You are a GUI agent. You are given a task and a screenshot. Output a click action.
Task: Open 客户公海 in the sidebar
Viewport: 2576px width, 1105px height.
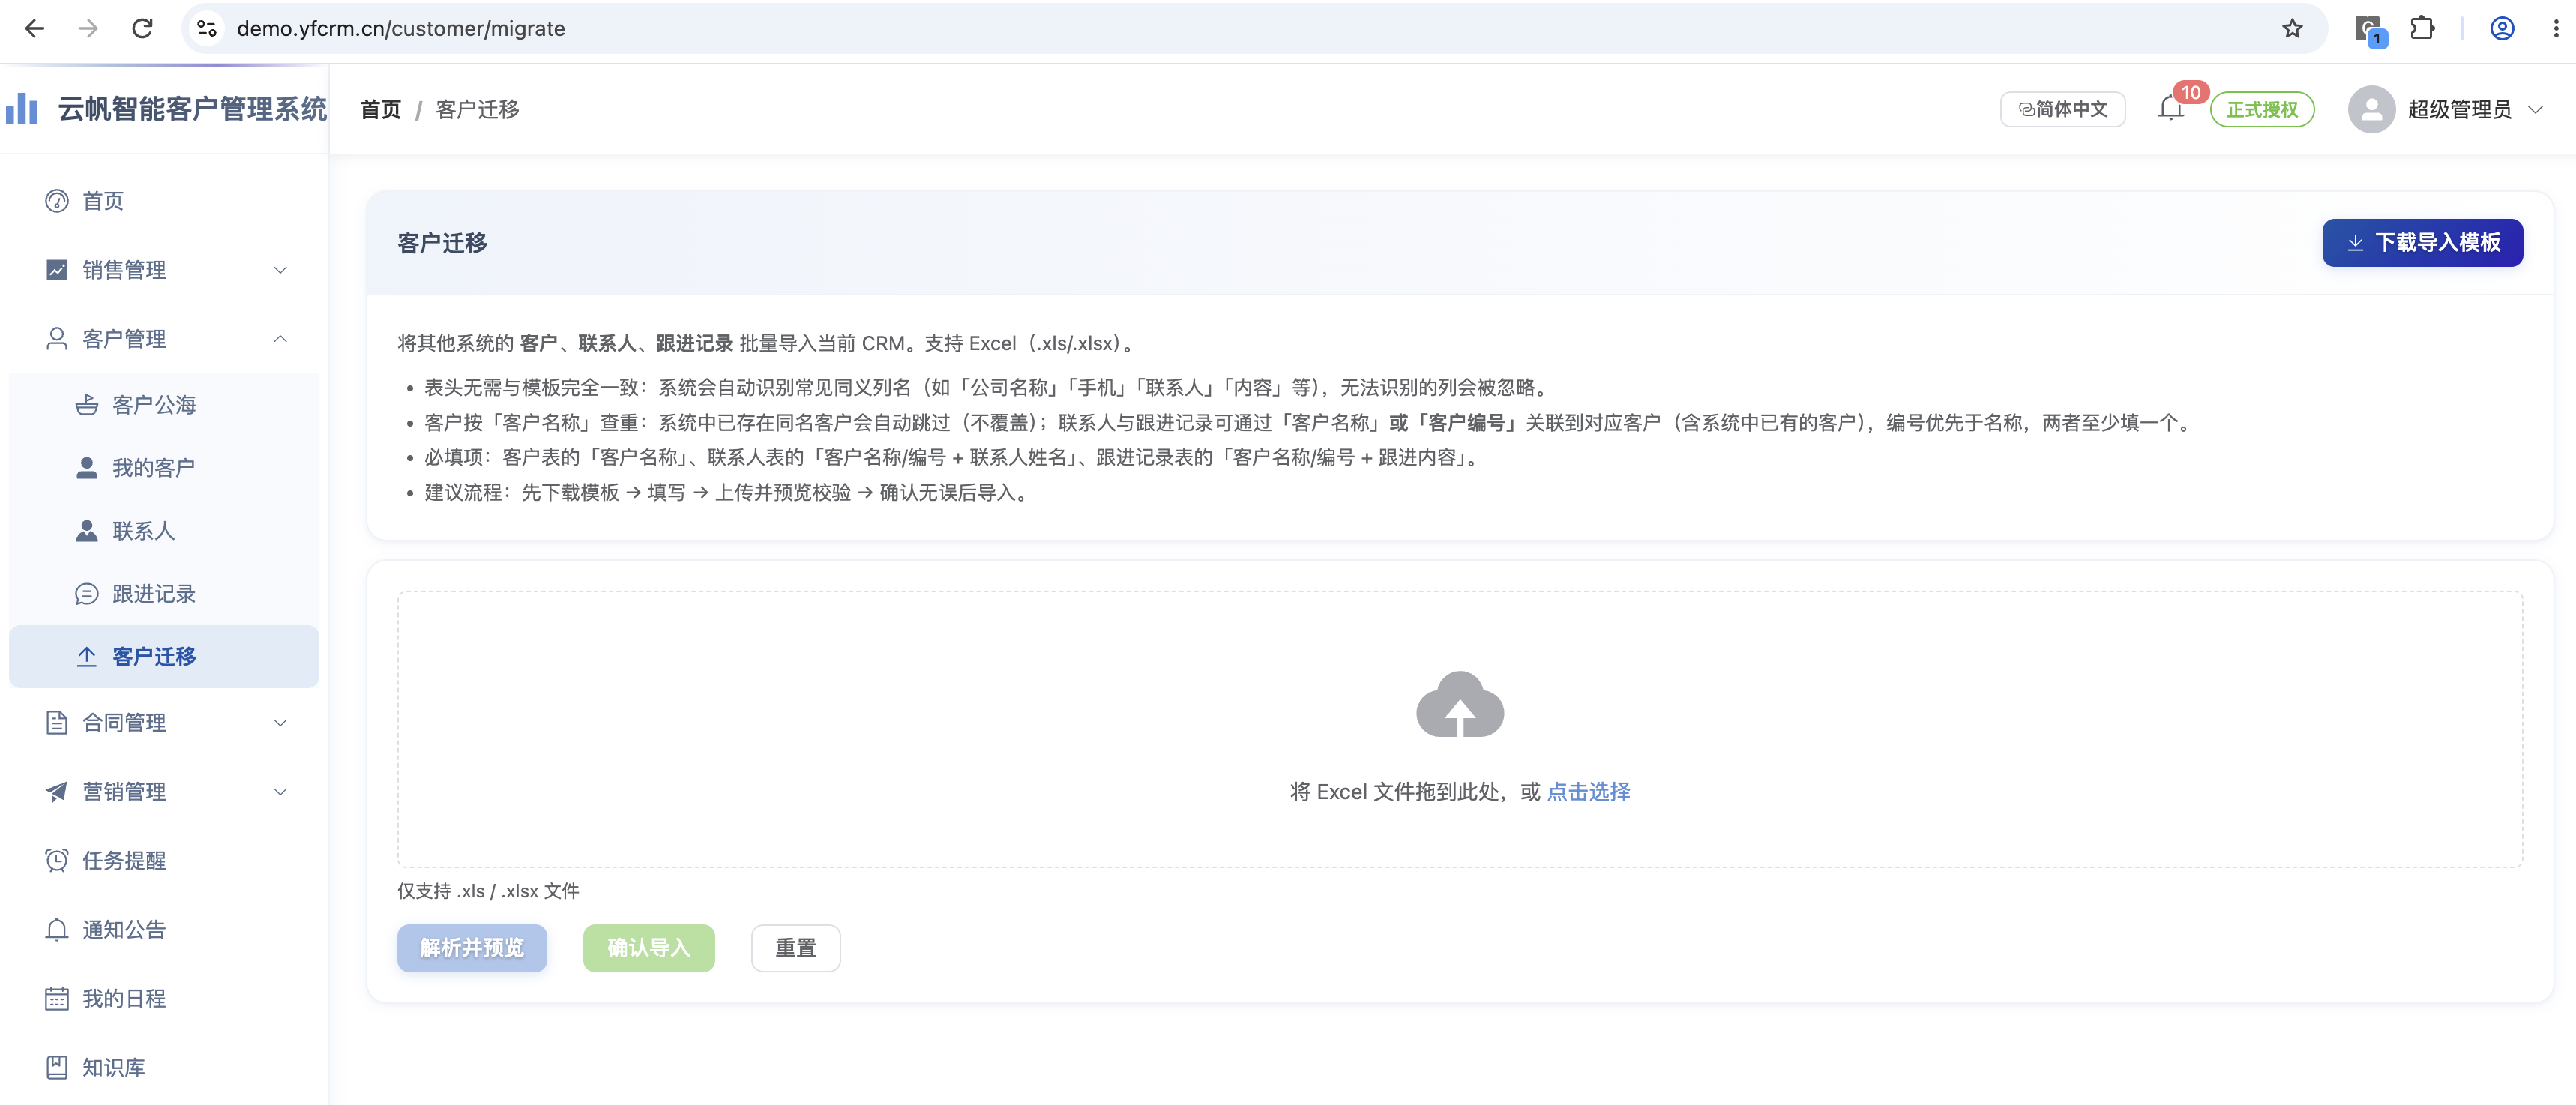click(164, 405)
